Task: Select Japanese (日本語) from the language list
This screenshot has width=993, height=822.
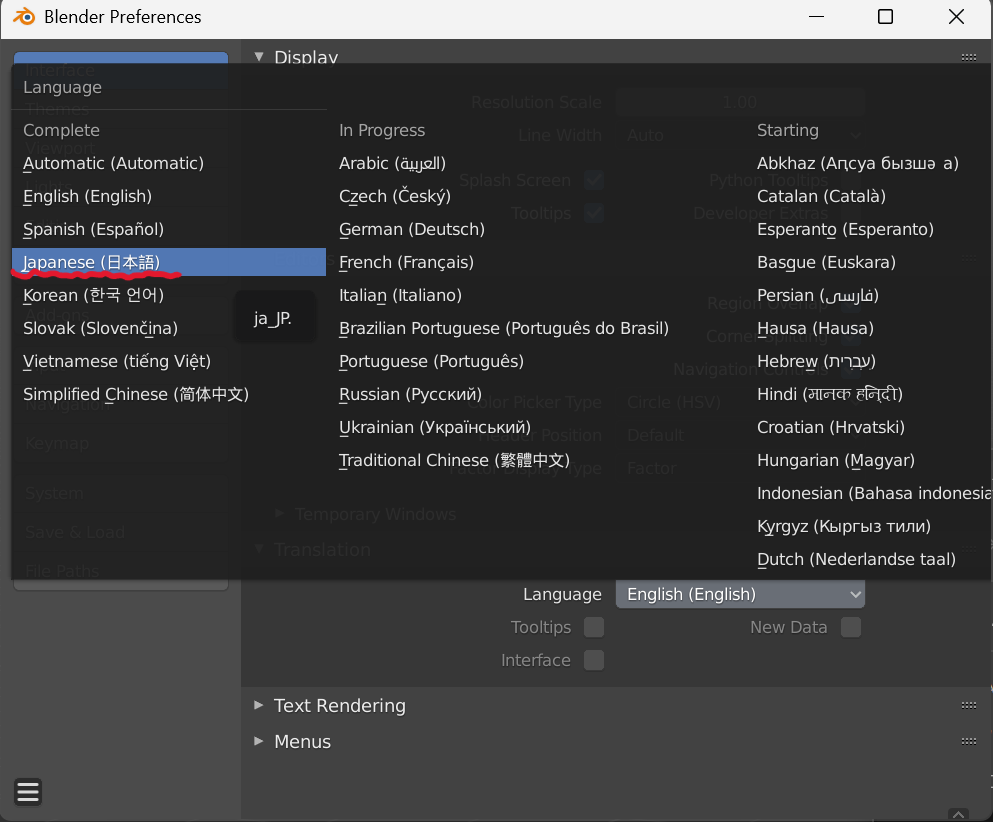Action: [90, 262]
